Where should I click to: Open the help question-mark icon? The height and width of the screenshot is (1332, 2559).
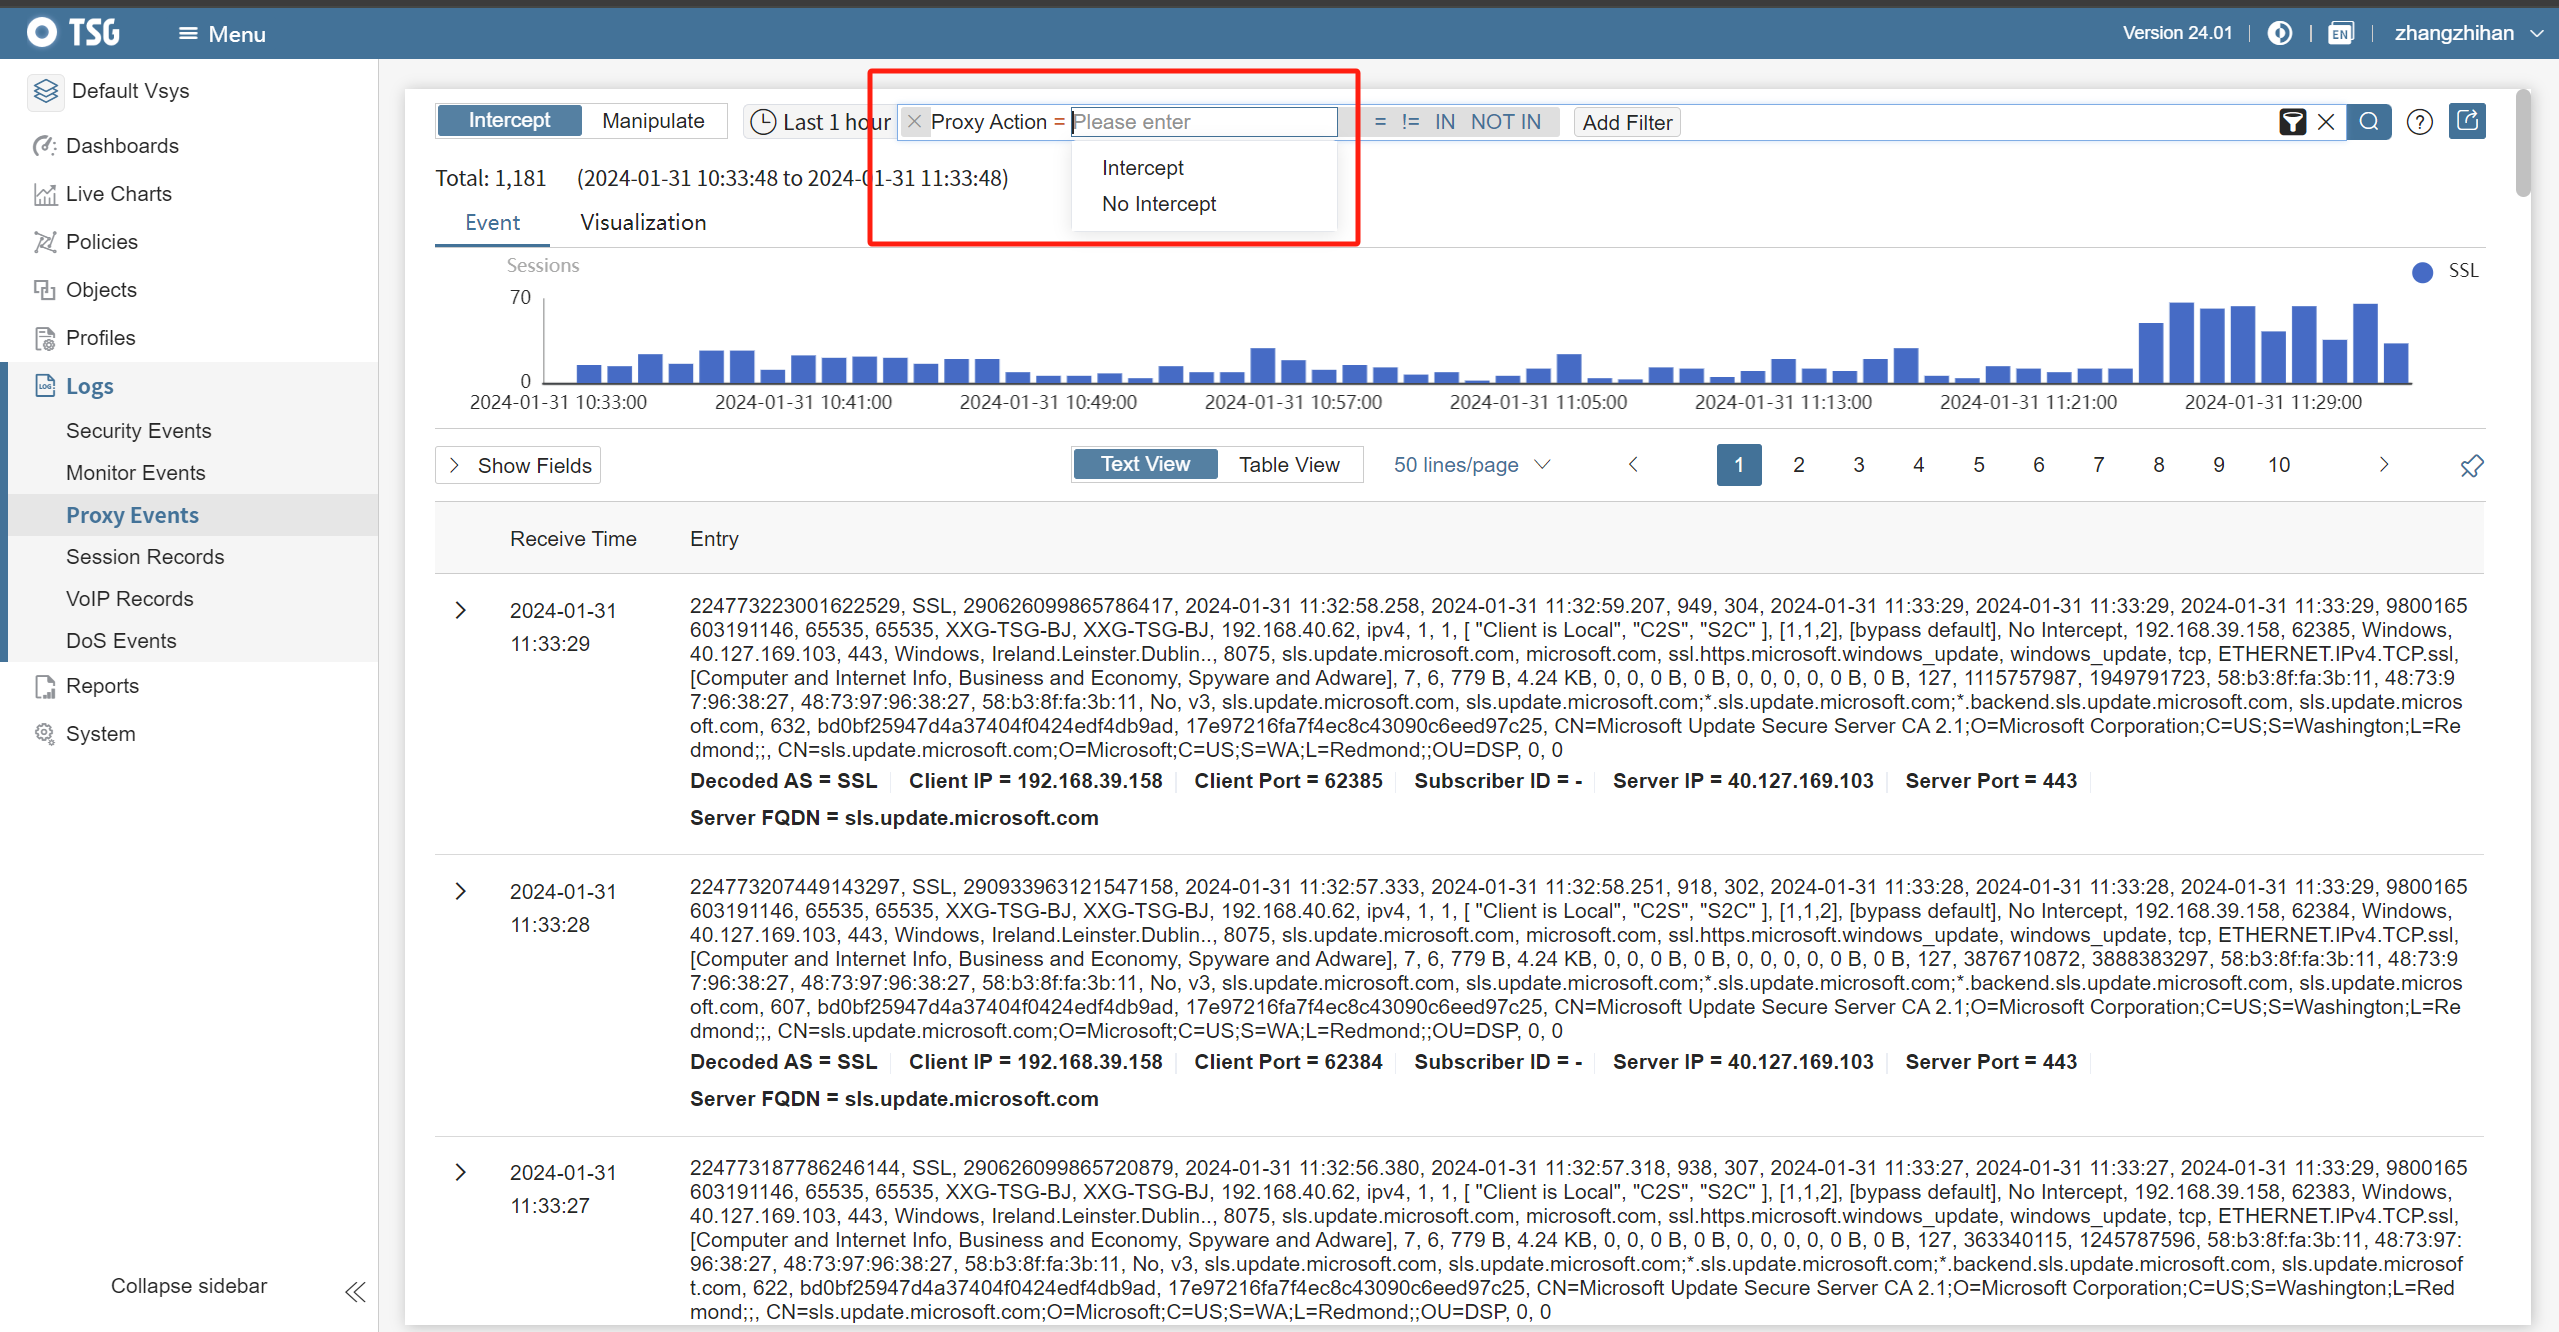tap(2419, 122)
